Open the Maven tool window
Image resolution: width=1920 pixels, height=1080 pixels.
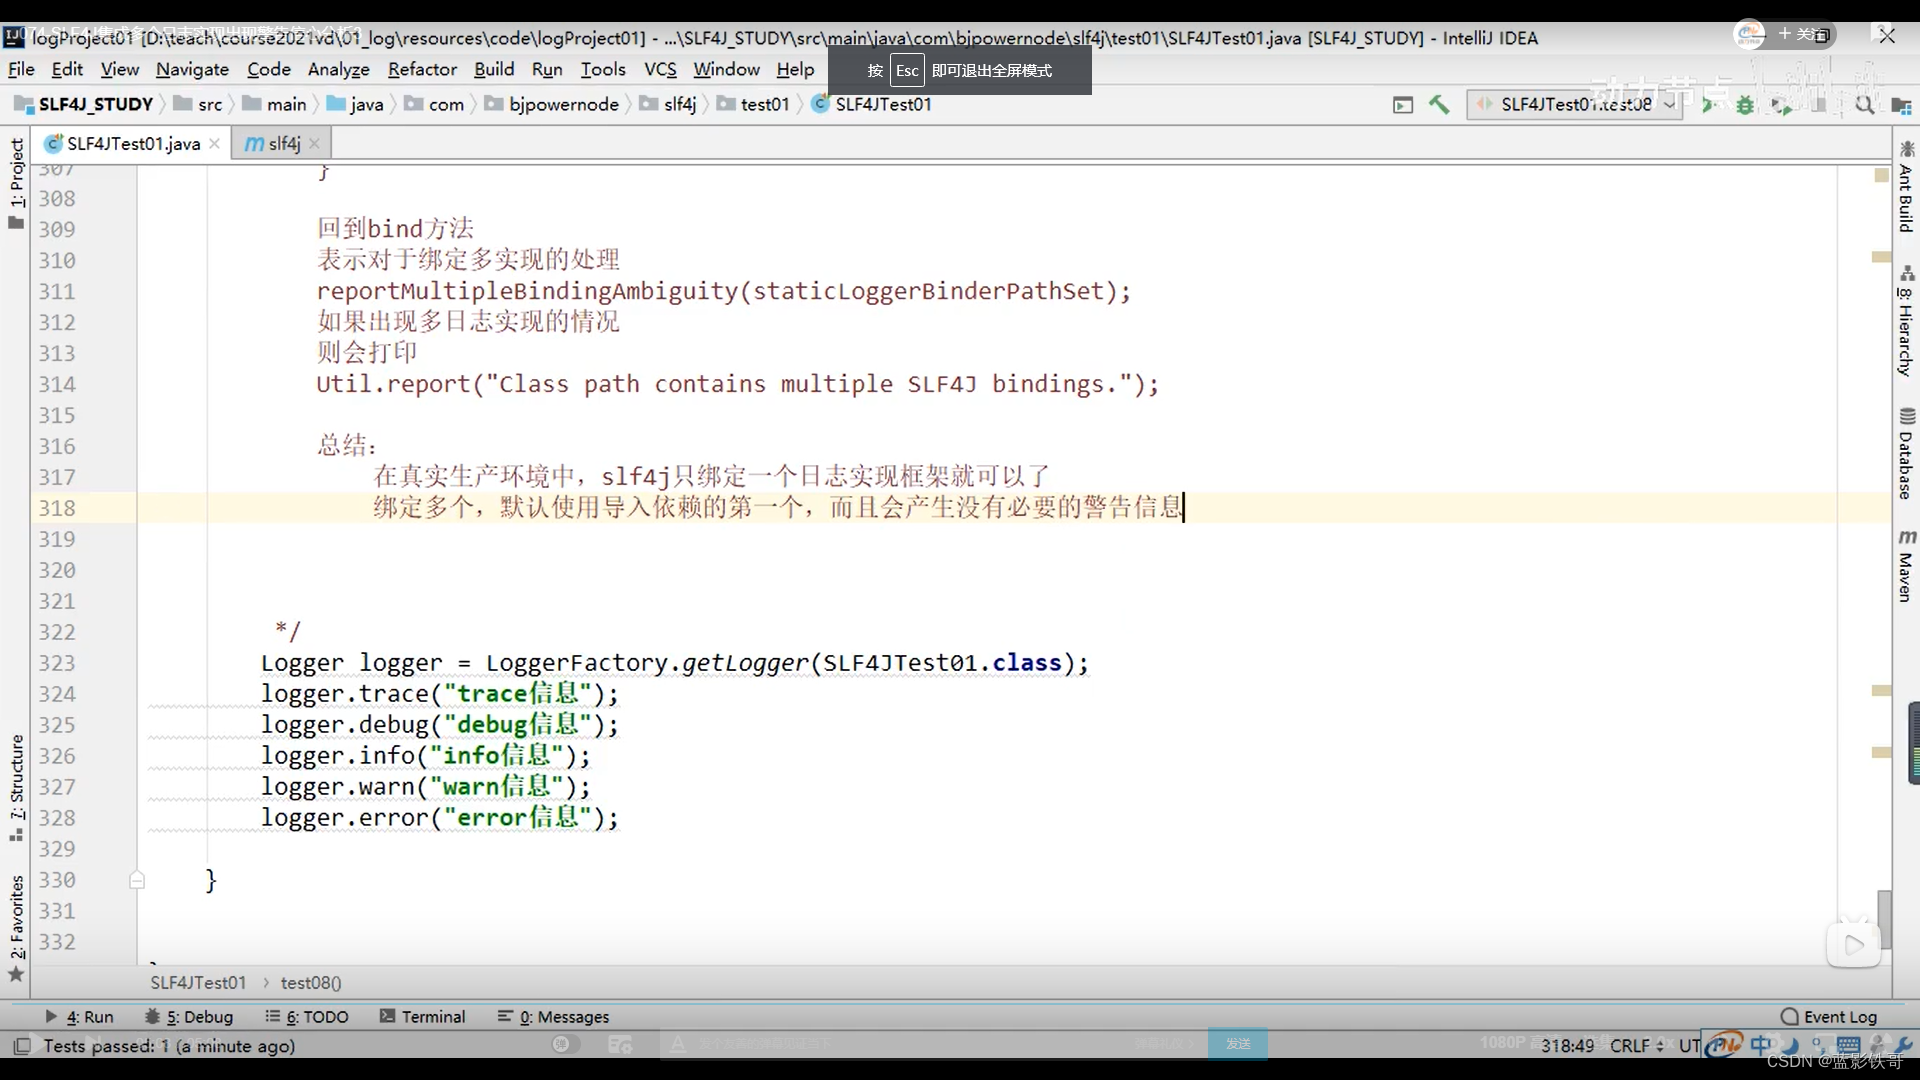(x=1906, y=566)
